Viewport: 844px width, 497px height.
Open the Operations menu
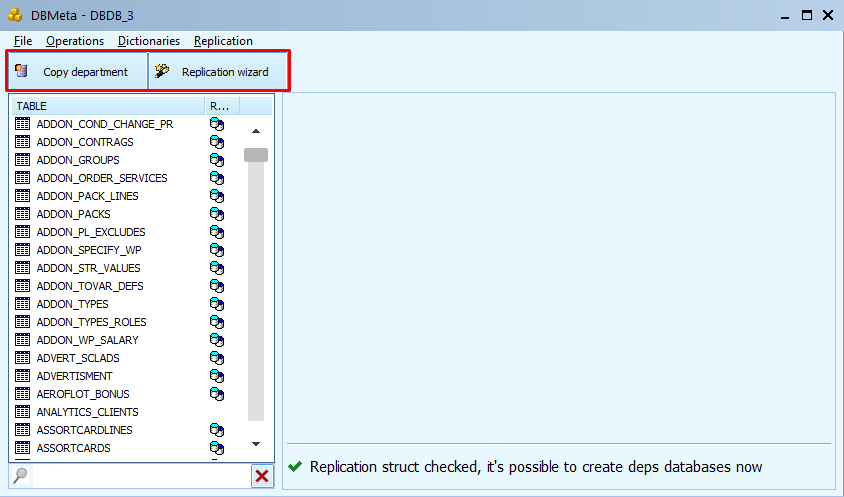pos(75,41)
